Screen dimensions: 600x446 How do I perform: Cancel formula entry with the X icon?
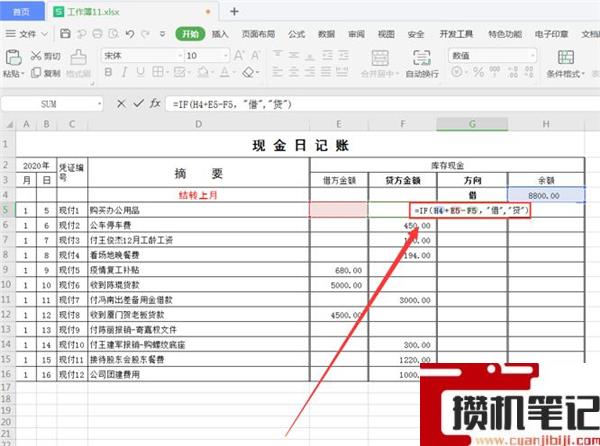point(121,103)
